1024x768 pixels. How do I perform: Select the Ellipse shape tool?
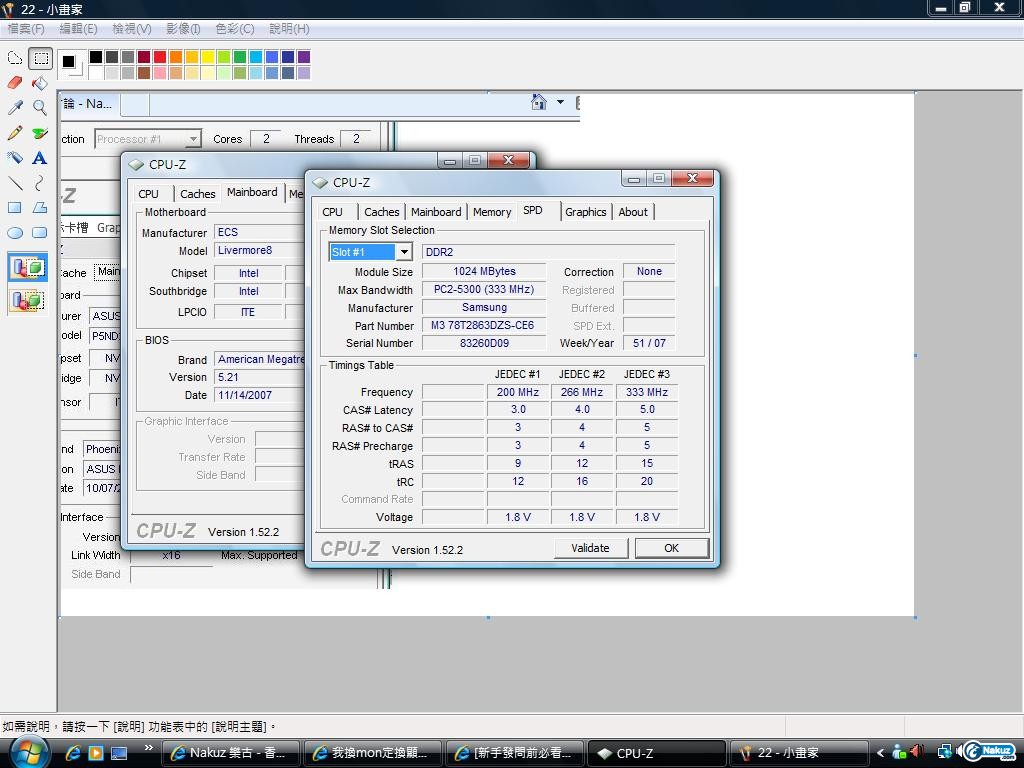coord(14,232)
